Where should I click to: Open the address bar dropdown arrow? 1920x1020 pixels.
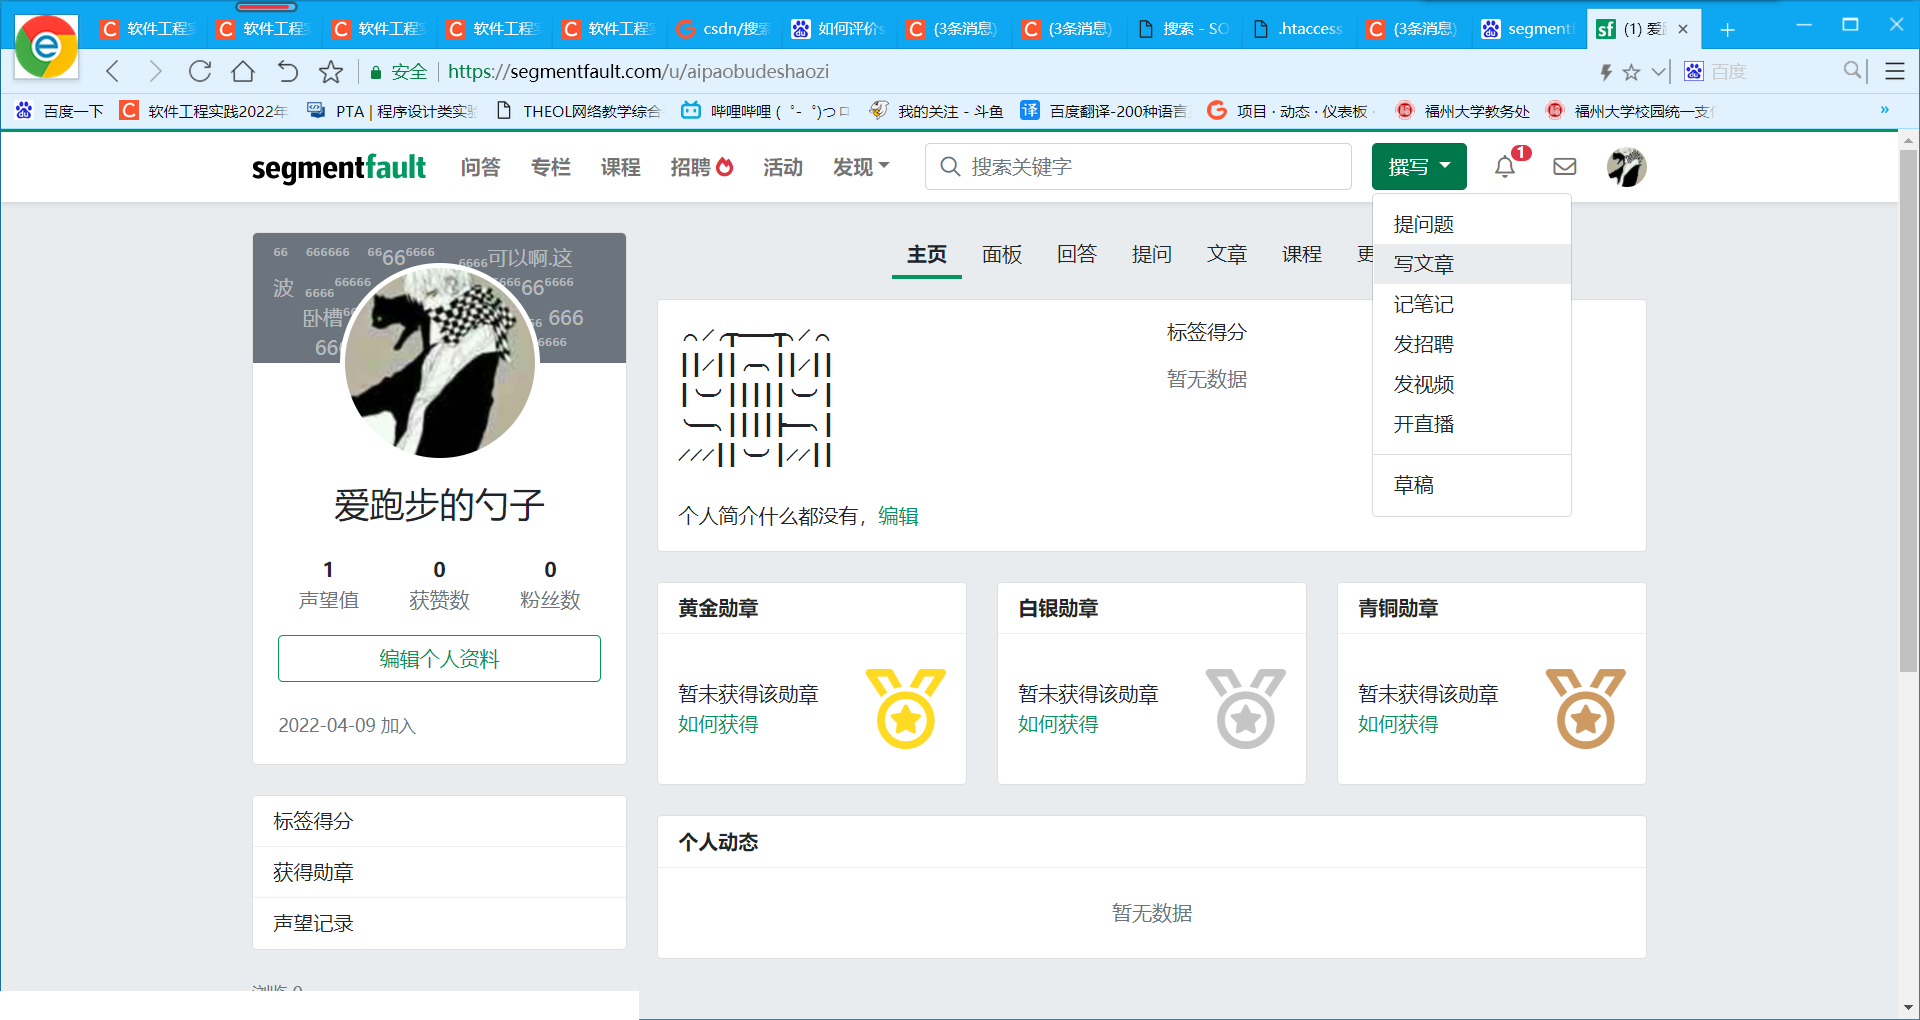point(1659,71)
